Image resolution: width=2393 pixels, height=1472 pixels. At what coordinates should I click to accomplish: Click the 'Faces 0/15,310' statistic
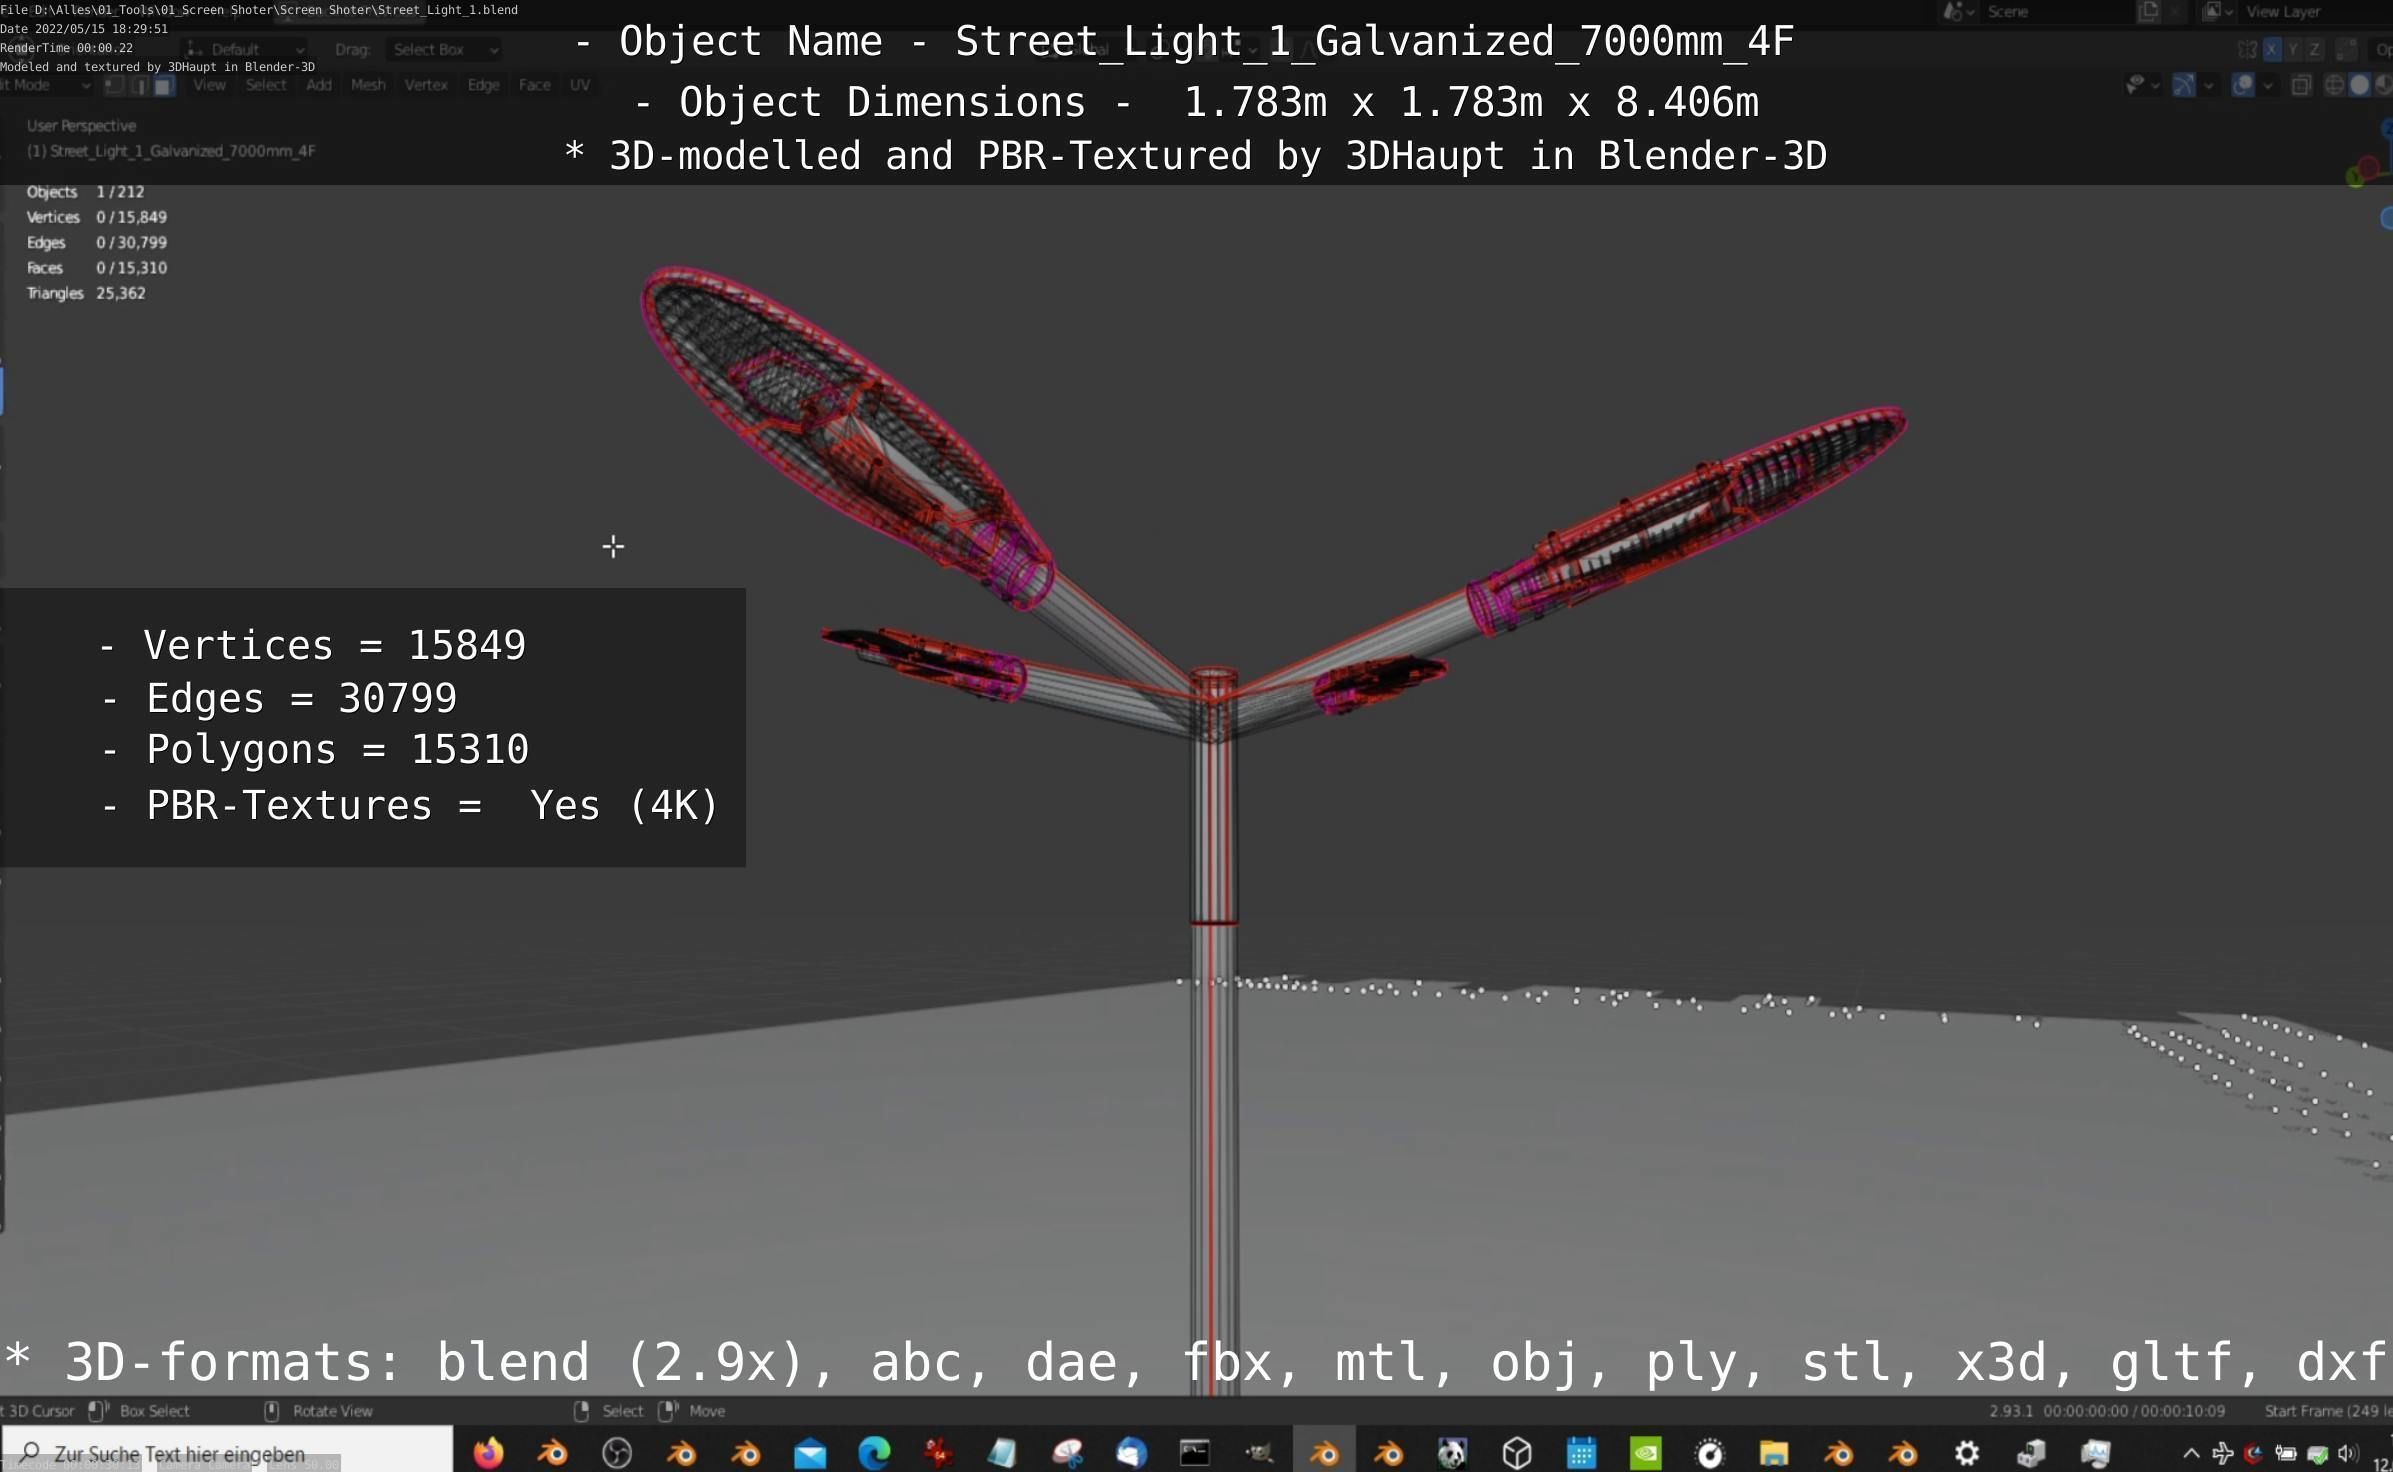[x=97, y=268]
